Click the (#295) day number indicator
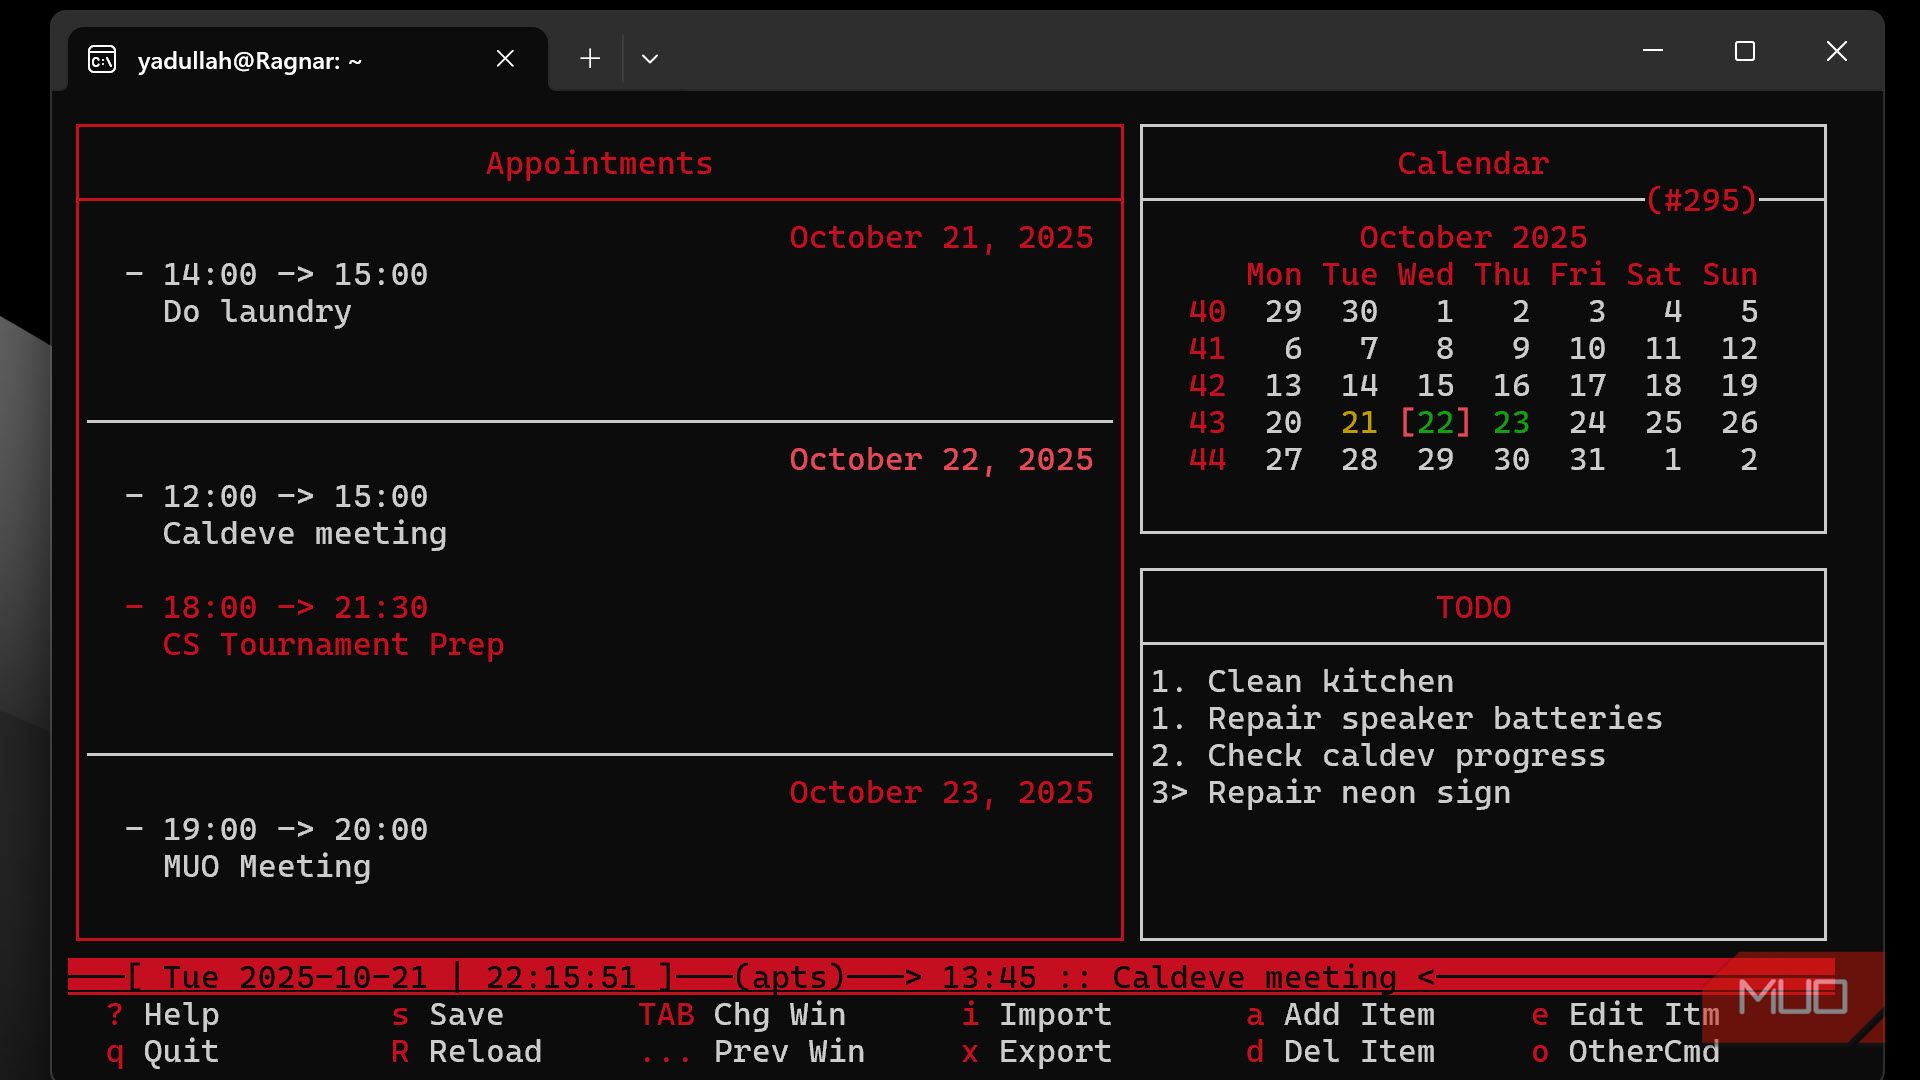 point(1701,200)
